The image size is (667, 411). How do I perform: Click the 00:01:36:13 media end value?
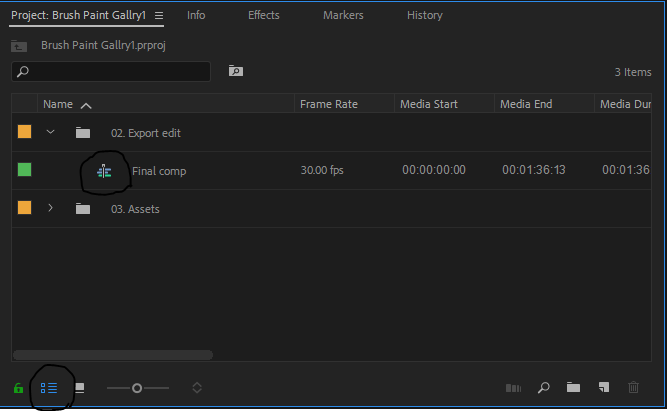(534, 170)
